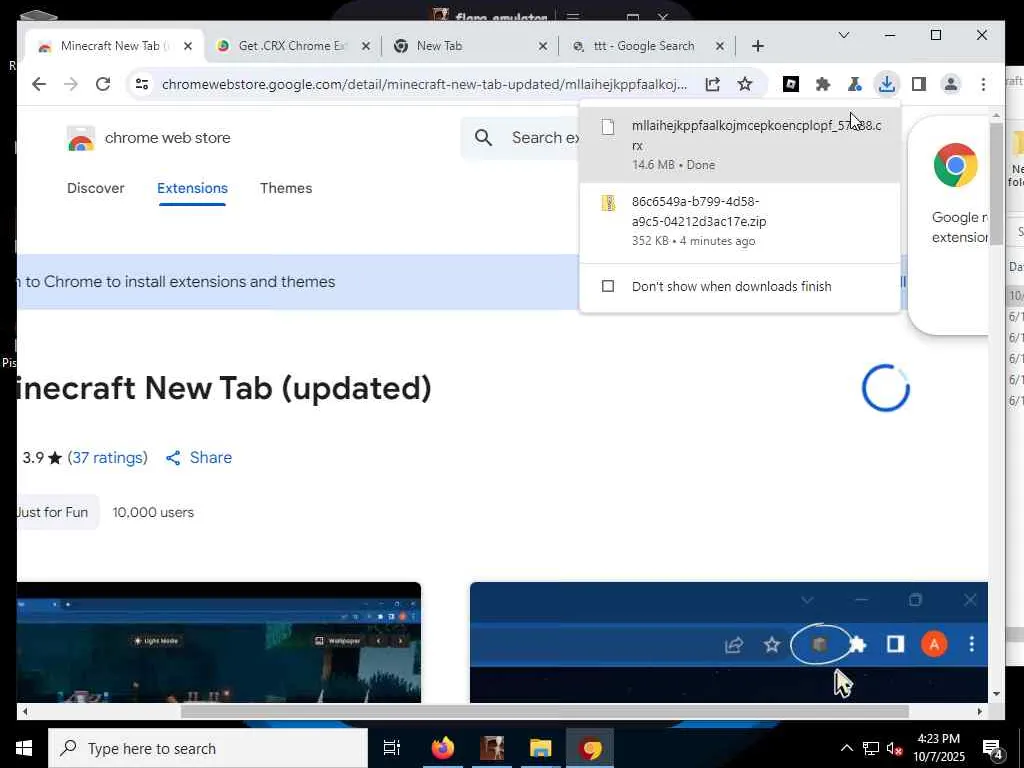This screenshot has width=1024, height=768.
Task: Open the Themes section
Action: click(x=286, y=188)
